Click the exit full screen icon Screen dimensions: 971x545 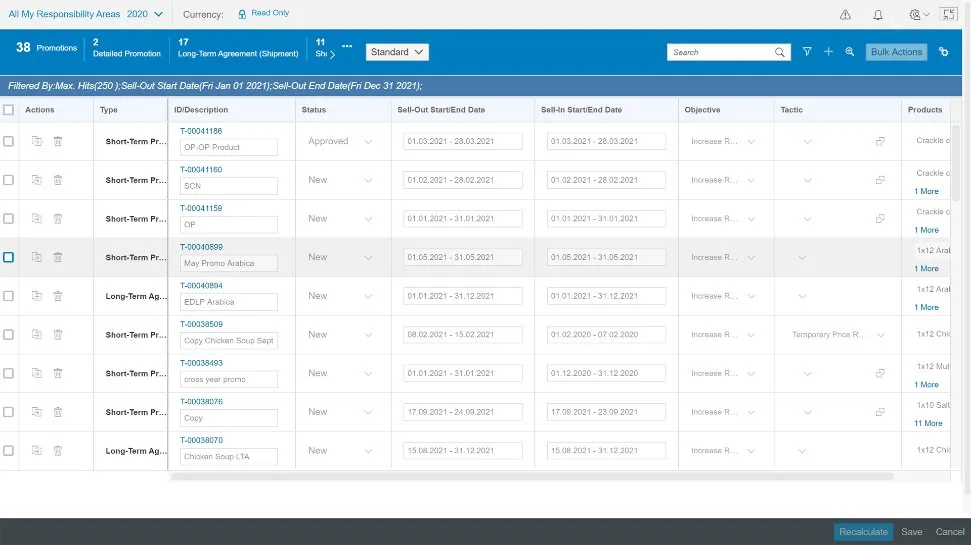point(949,15)
